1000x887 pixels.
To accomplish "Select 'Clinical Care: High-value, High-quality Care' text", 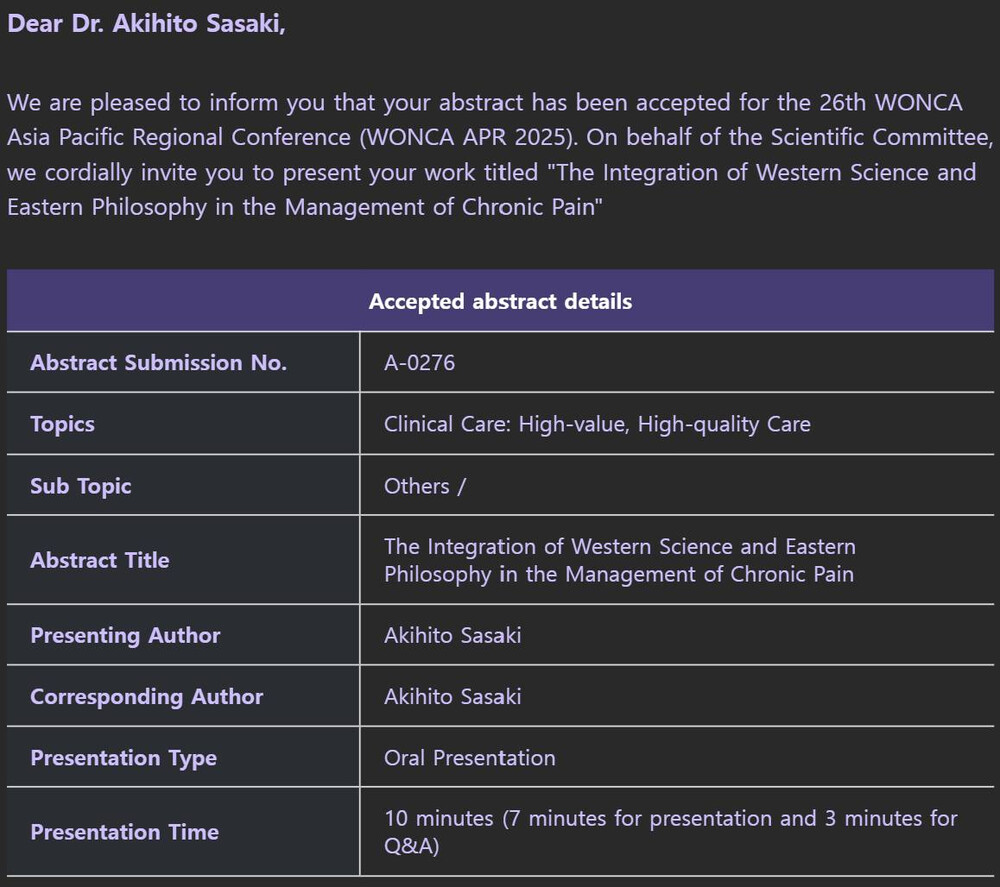I will pyautogui.click(x=597, y=424).
